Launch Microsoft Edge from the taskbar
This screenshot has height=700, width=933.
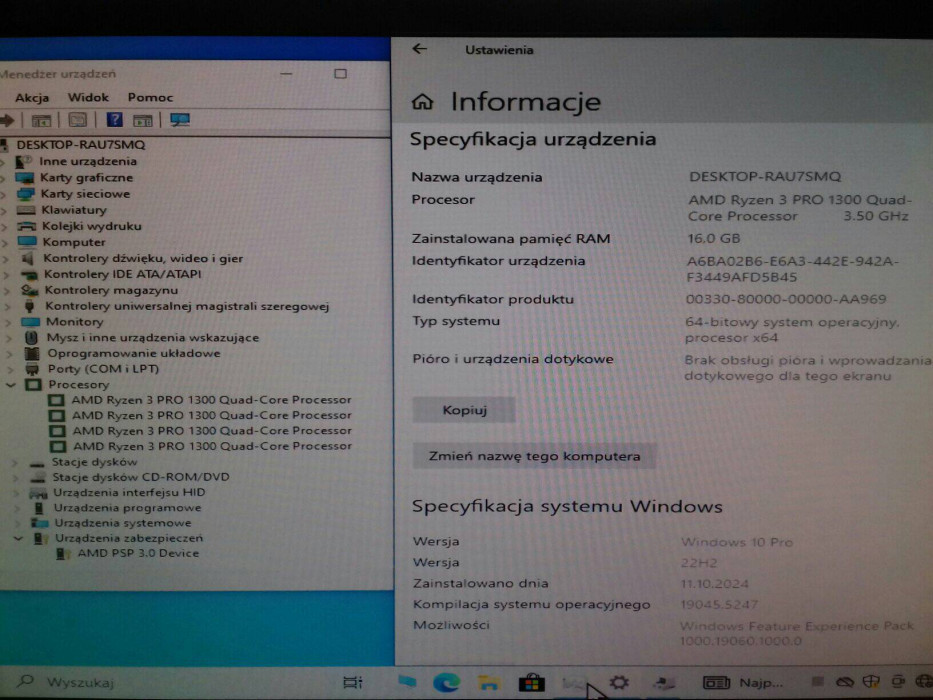[x=446, y=682]
